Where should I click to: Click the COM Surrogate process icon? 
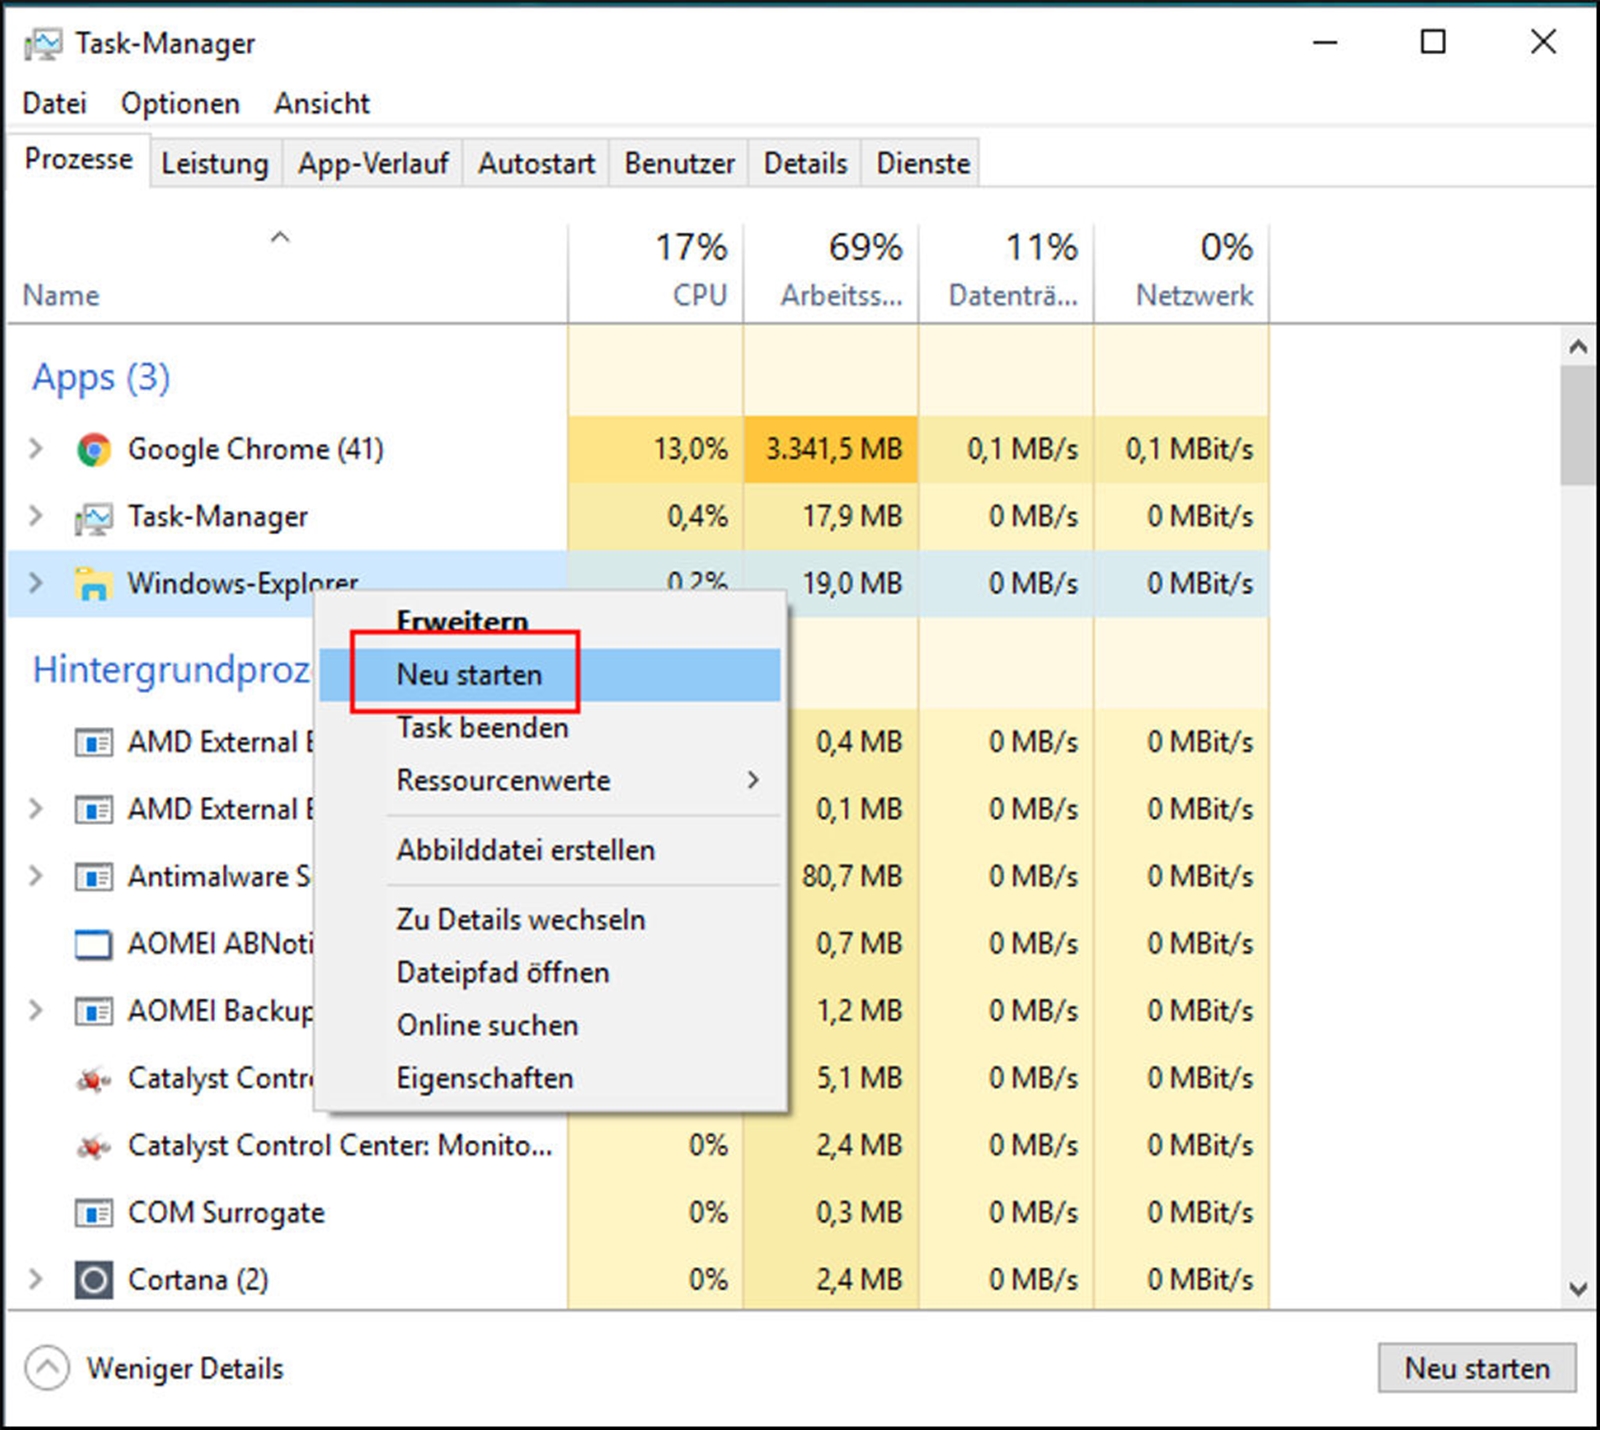(94, 1213)
